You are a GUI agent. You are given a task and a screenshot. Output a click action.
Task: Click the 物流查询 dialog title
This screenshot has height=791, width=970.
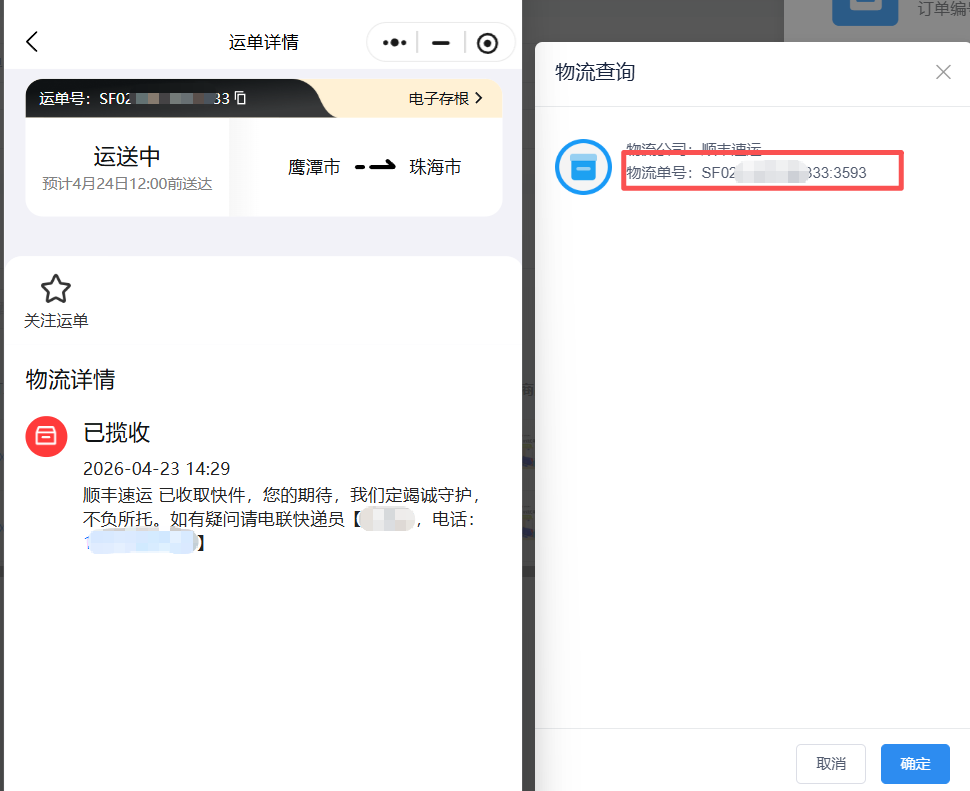pyautogui.click(x=595, y=72)
